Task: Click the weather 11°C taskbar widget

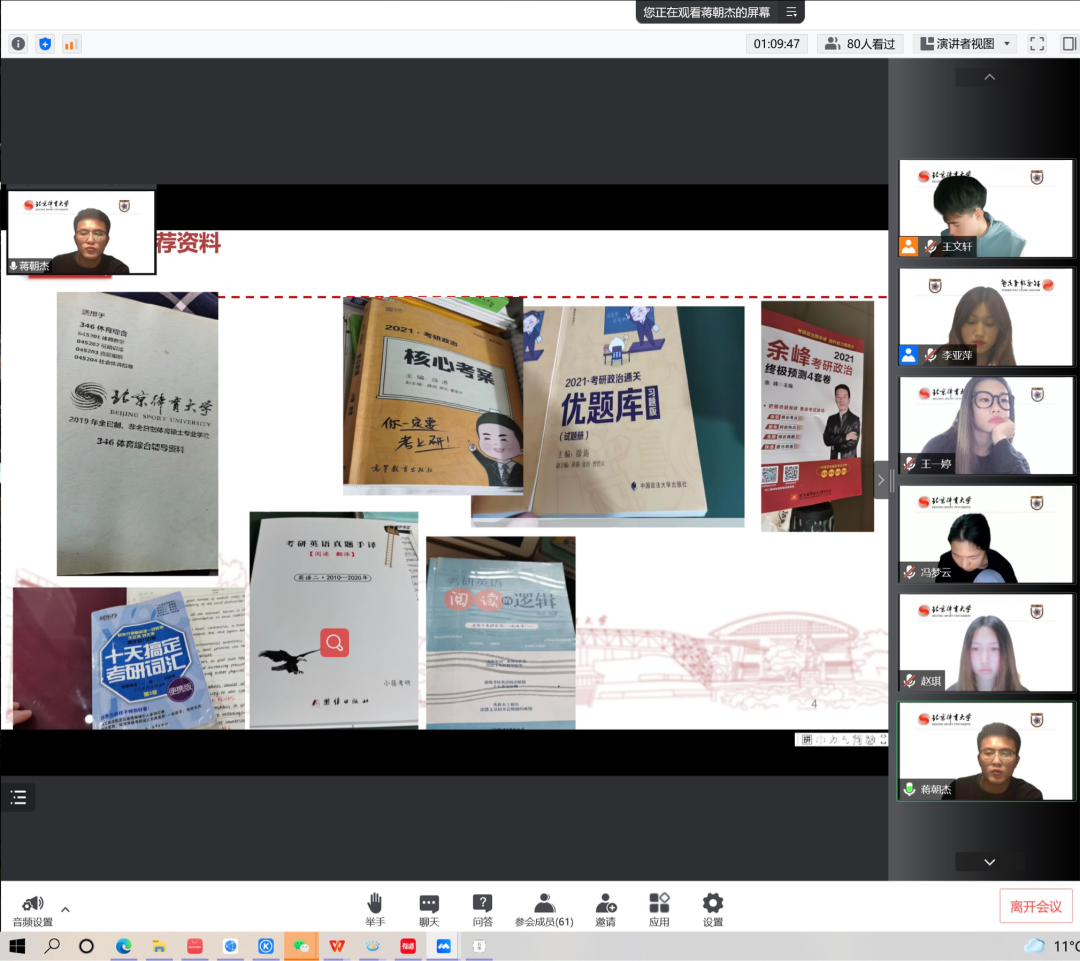Action: (1052, 947)
